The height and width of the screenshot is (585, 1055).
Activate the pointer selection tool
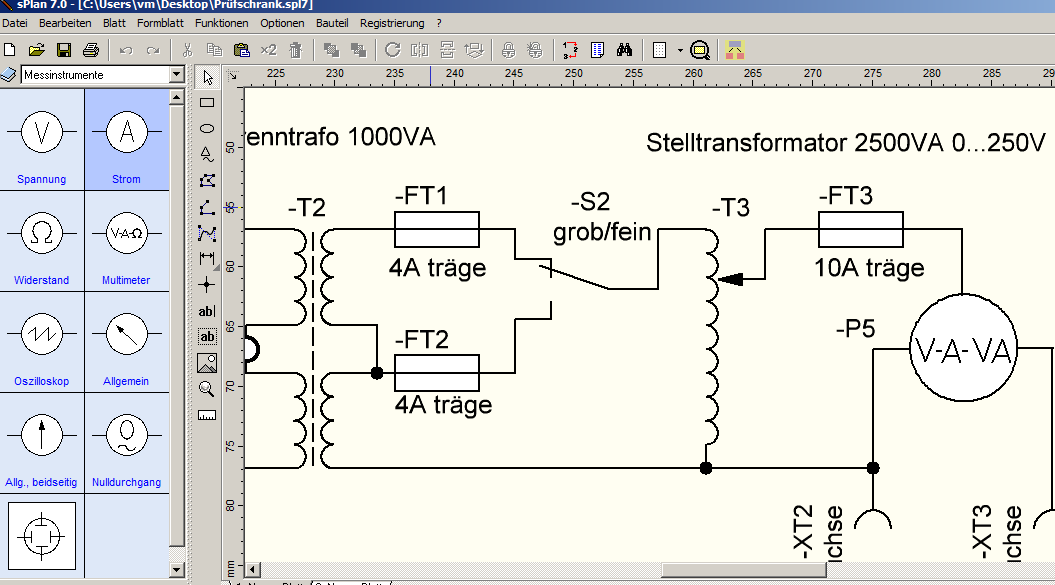pos(207,77)
